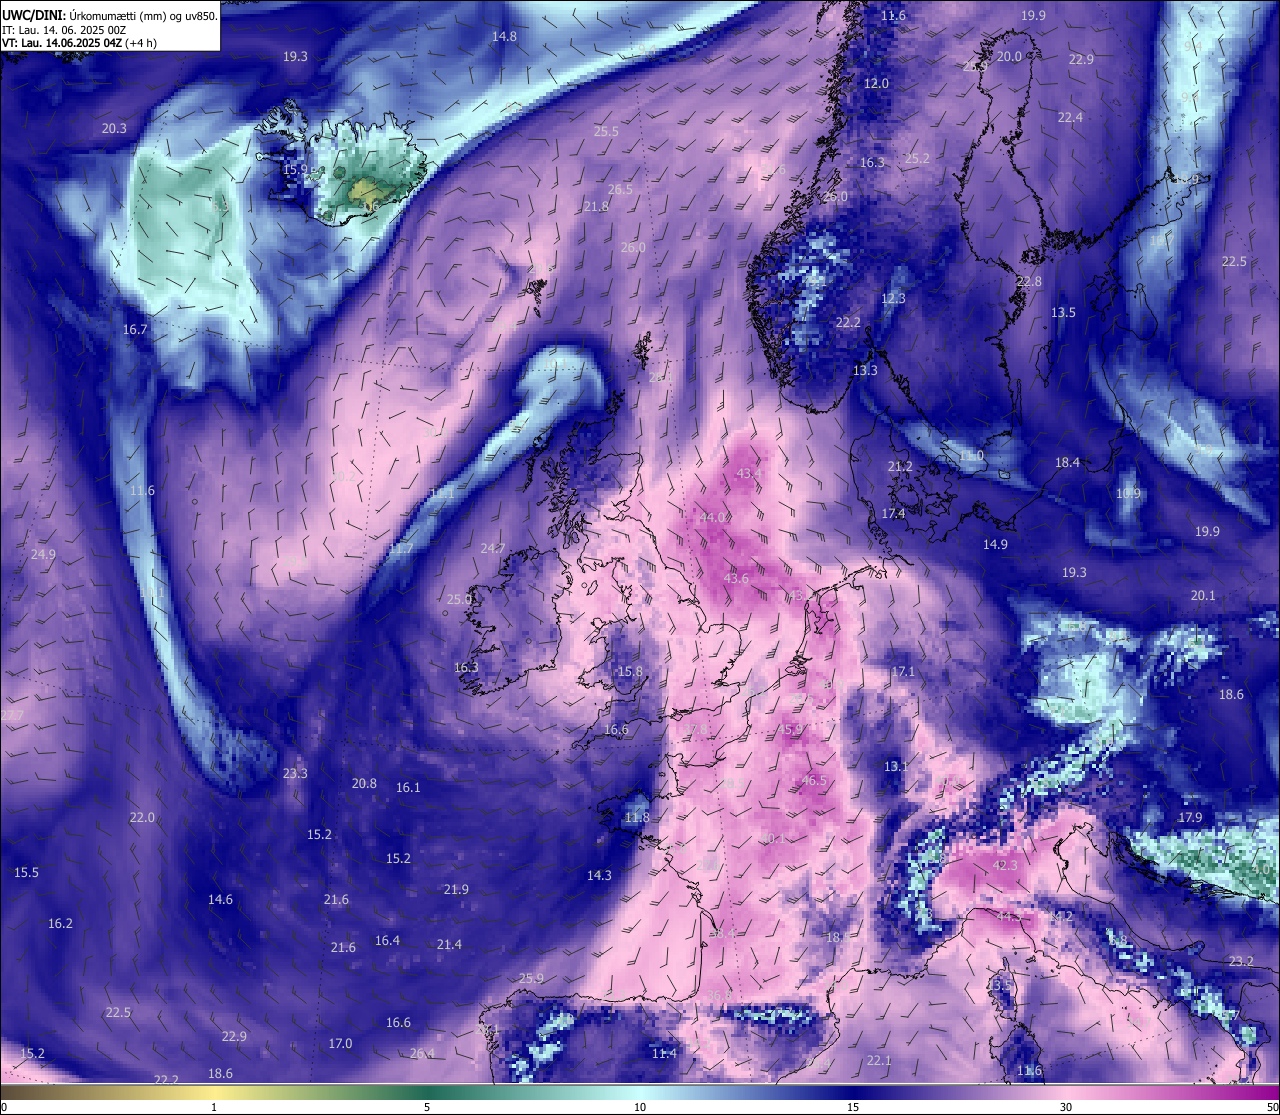Viewport: 1280px width, 1115px height.
Task: Click the 21.8 value label
Action: click(596, 206)
